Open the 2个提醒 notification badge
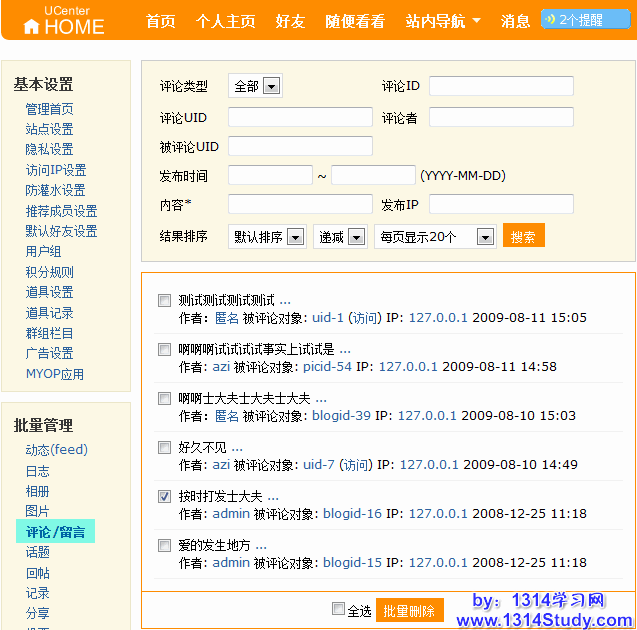 pyautogui.click(x=586, y=19)
